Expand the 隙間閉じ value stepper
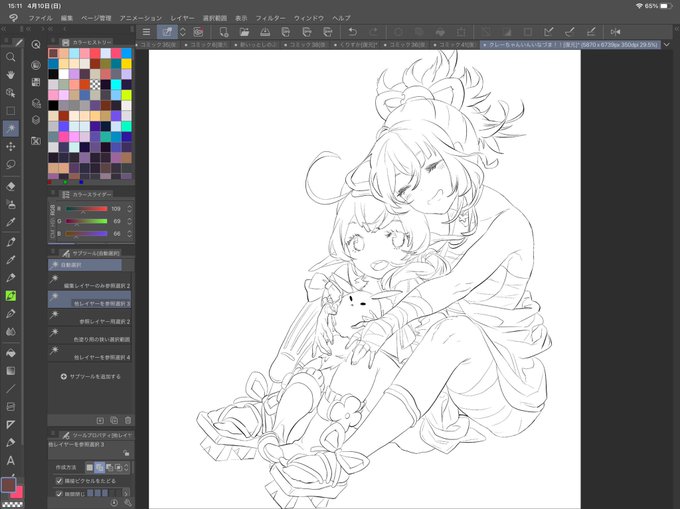The width and height of the screenshot is (680, 509). click(126, 493)
